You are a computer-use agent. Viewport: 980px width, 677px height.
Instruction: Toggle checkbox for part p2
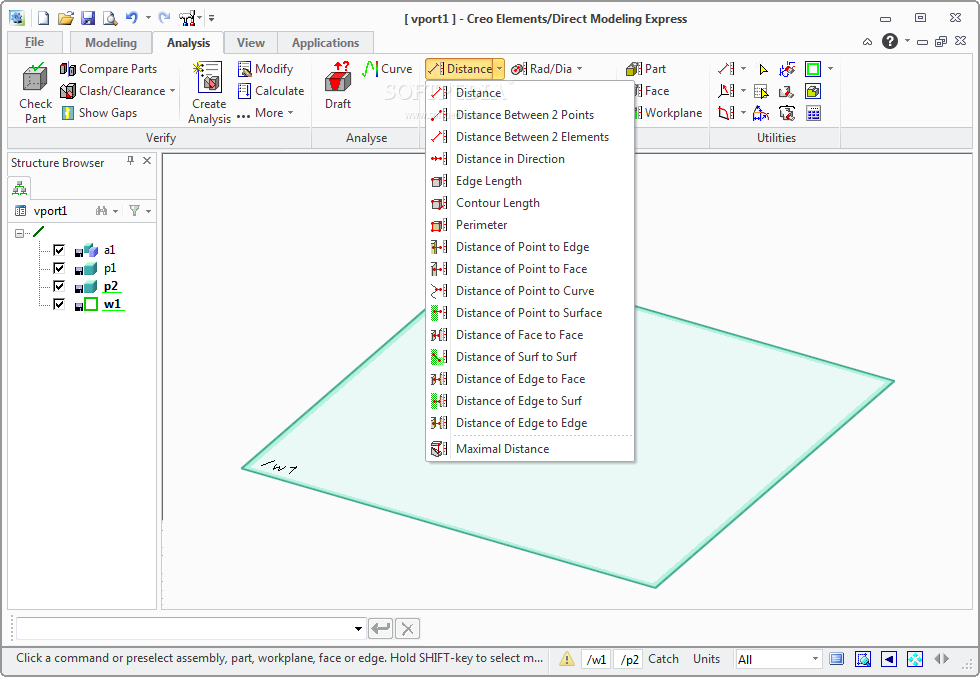59,286
